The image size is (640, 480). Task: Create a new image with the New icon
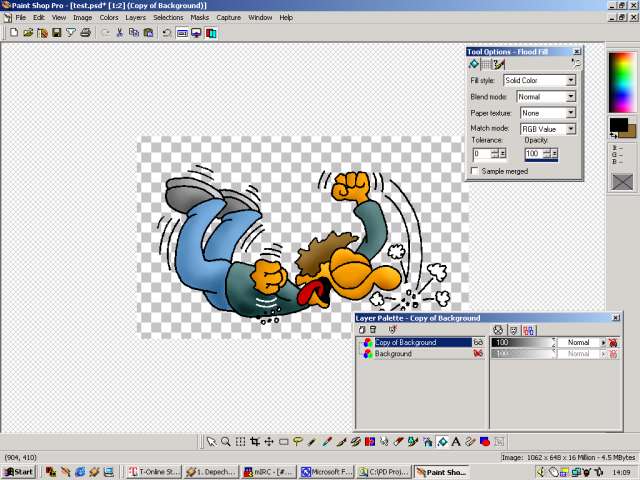14,33
